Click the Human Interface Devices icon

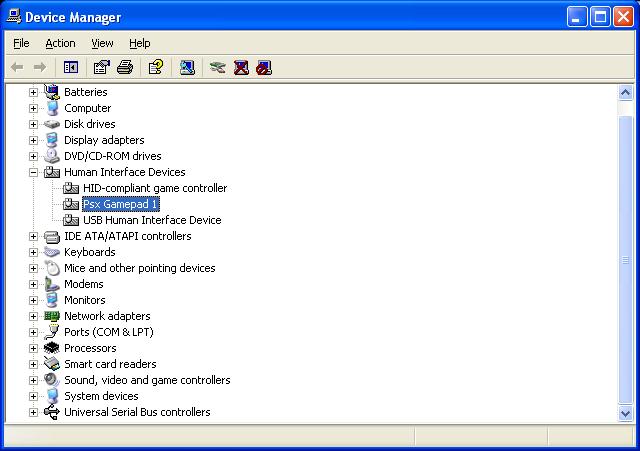52,172
